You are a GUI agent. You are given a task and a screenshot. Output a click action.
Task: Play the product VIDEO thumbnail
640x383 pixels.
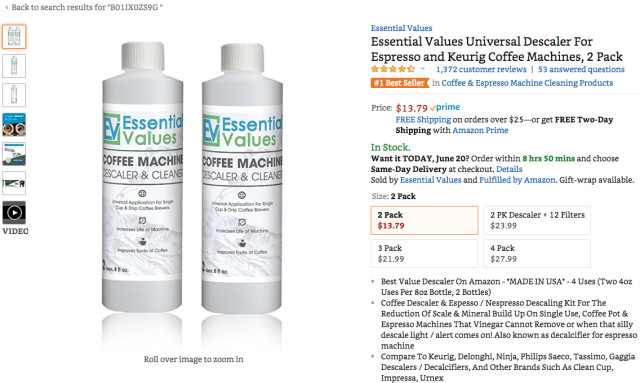(14, 212)
